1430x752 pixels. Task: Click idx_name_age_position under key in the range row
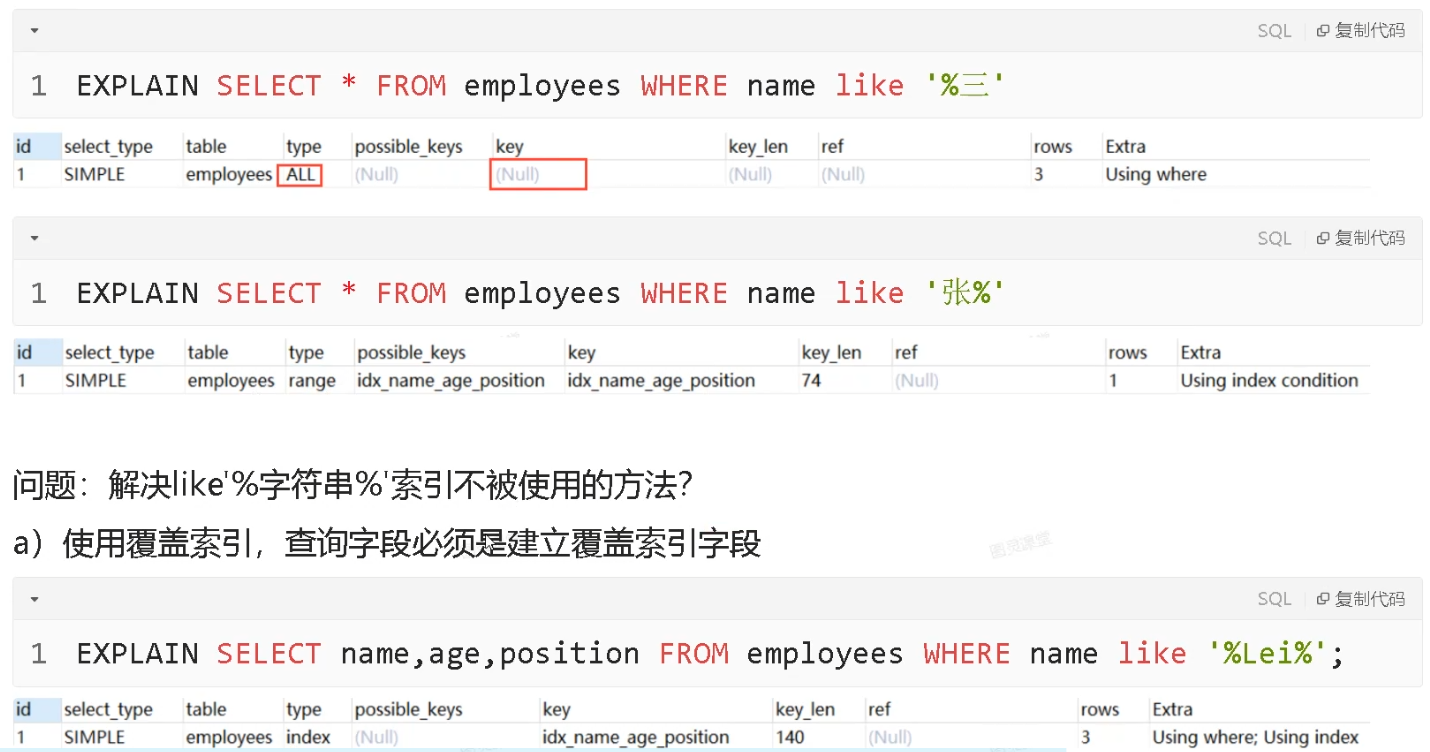click(661, 381)
